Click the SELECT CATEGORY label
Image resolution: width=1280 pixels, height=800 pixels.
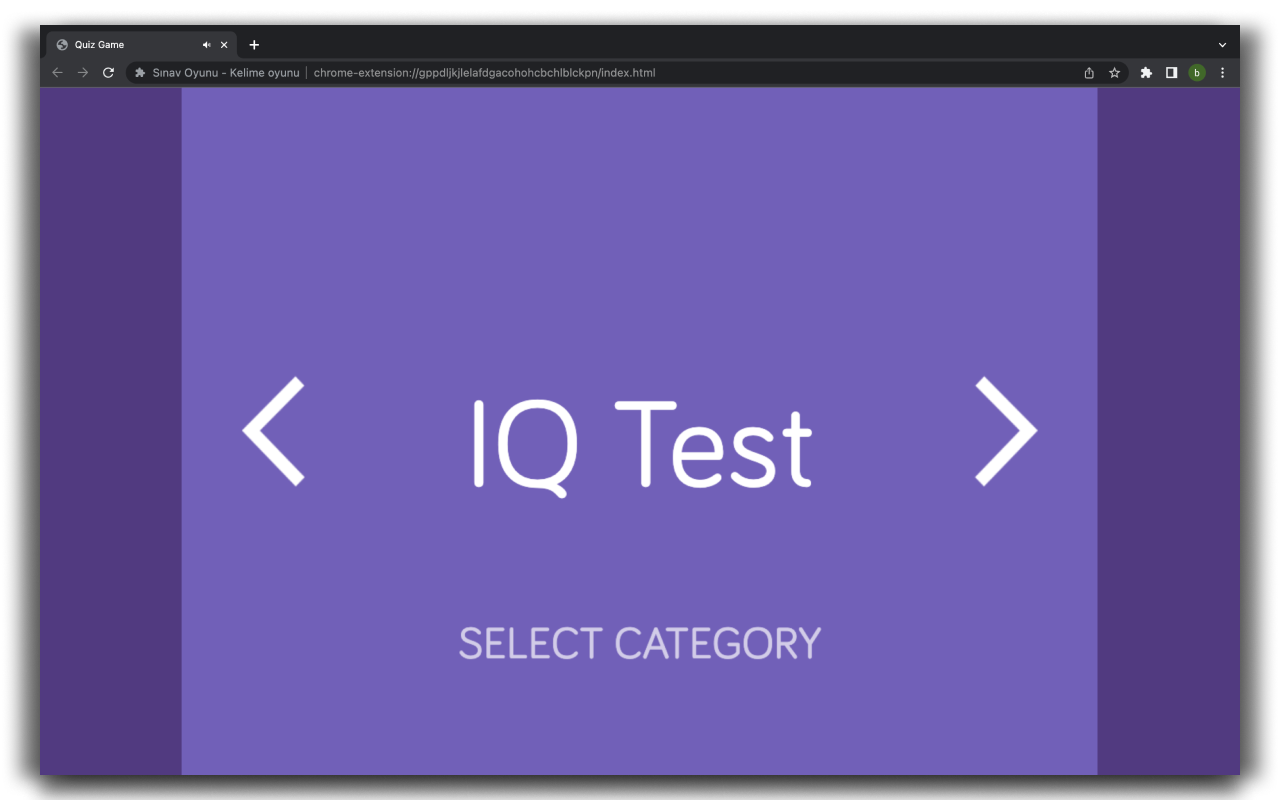[640, 643]
